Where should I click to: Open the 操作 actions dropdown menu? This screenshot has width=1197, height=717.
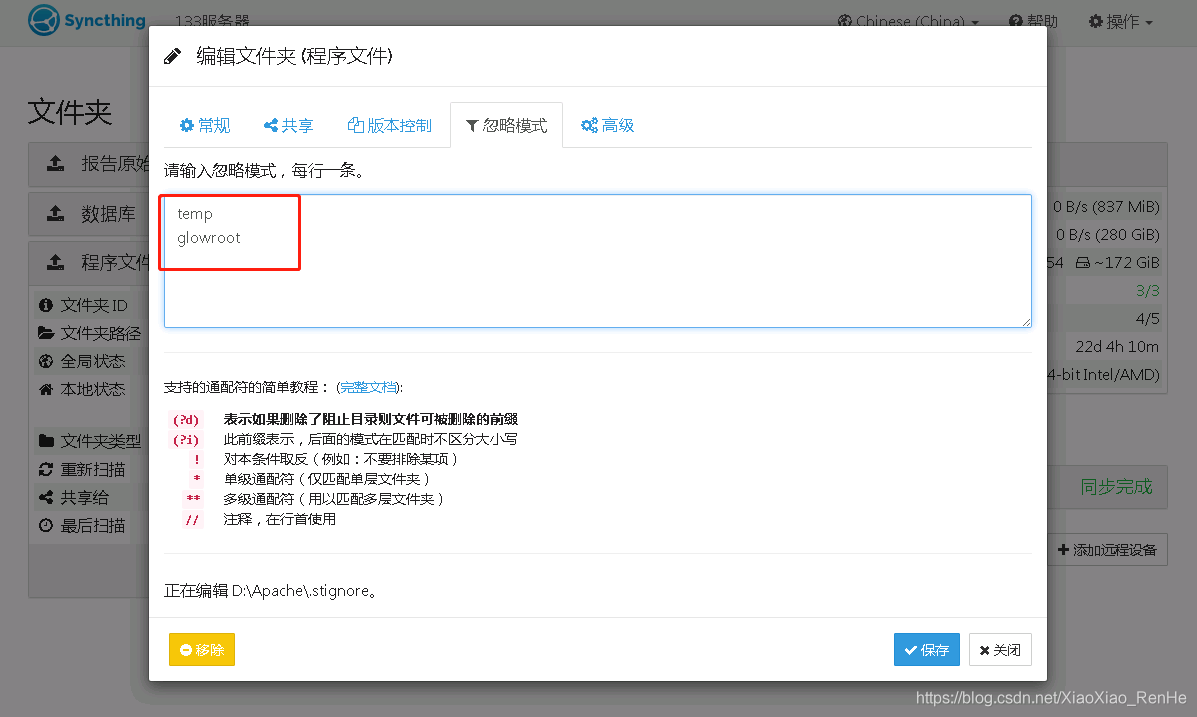(1120, 21)
